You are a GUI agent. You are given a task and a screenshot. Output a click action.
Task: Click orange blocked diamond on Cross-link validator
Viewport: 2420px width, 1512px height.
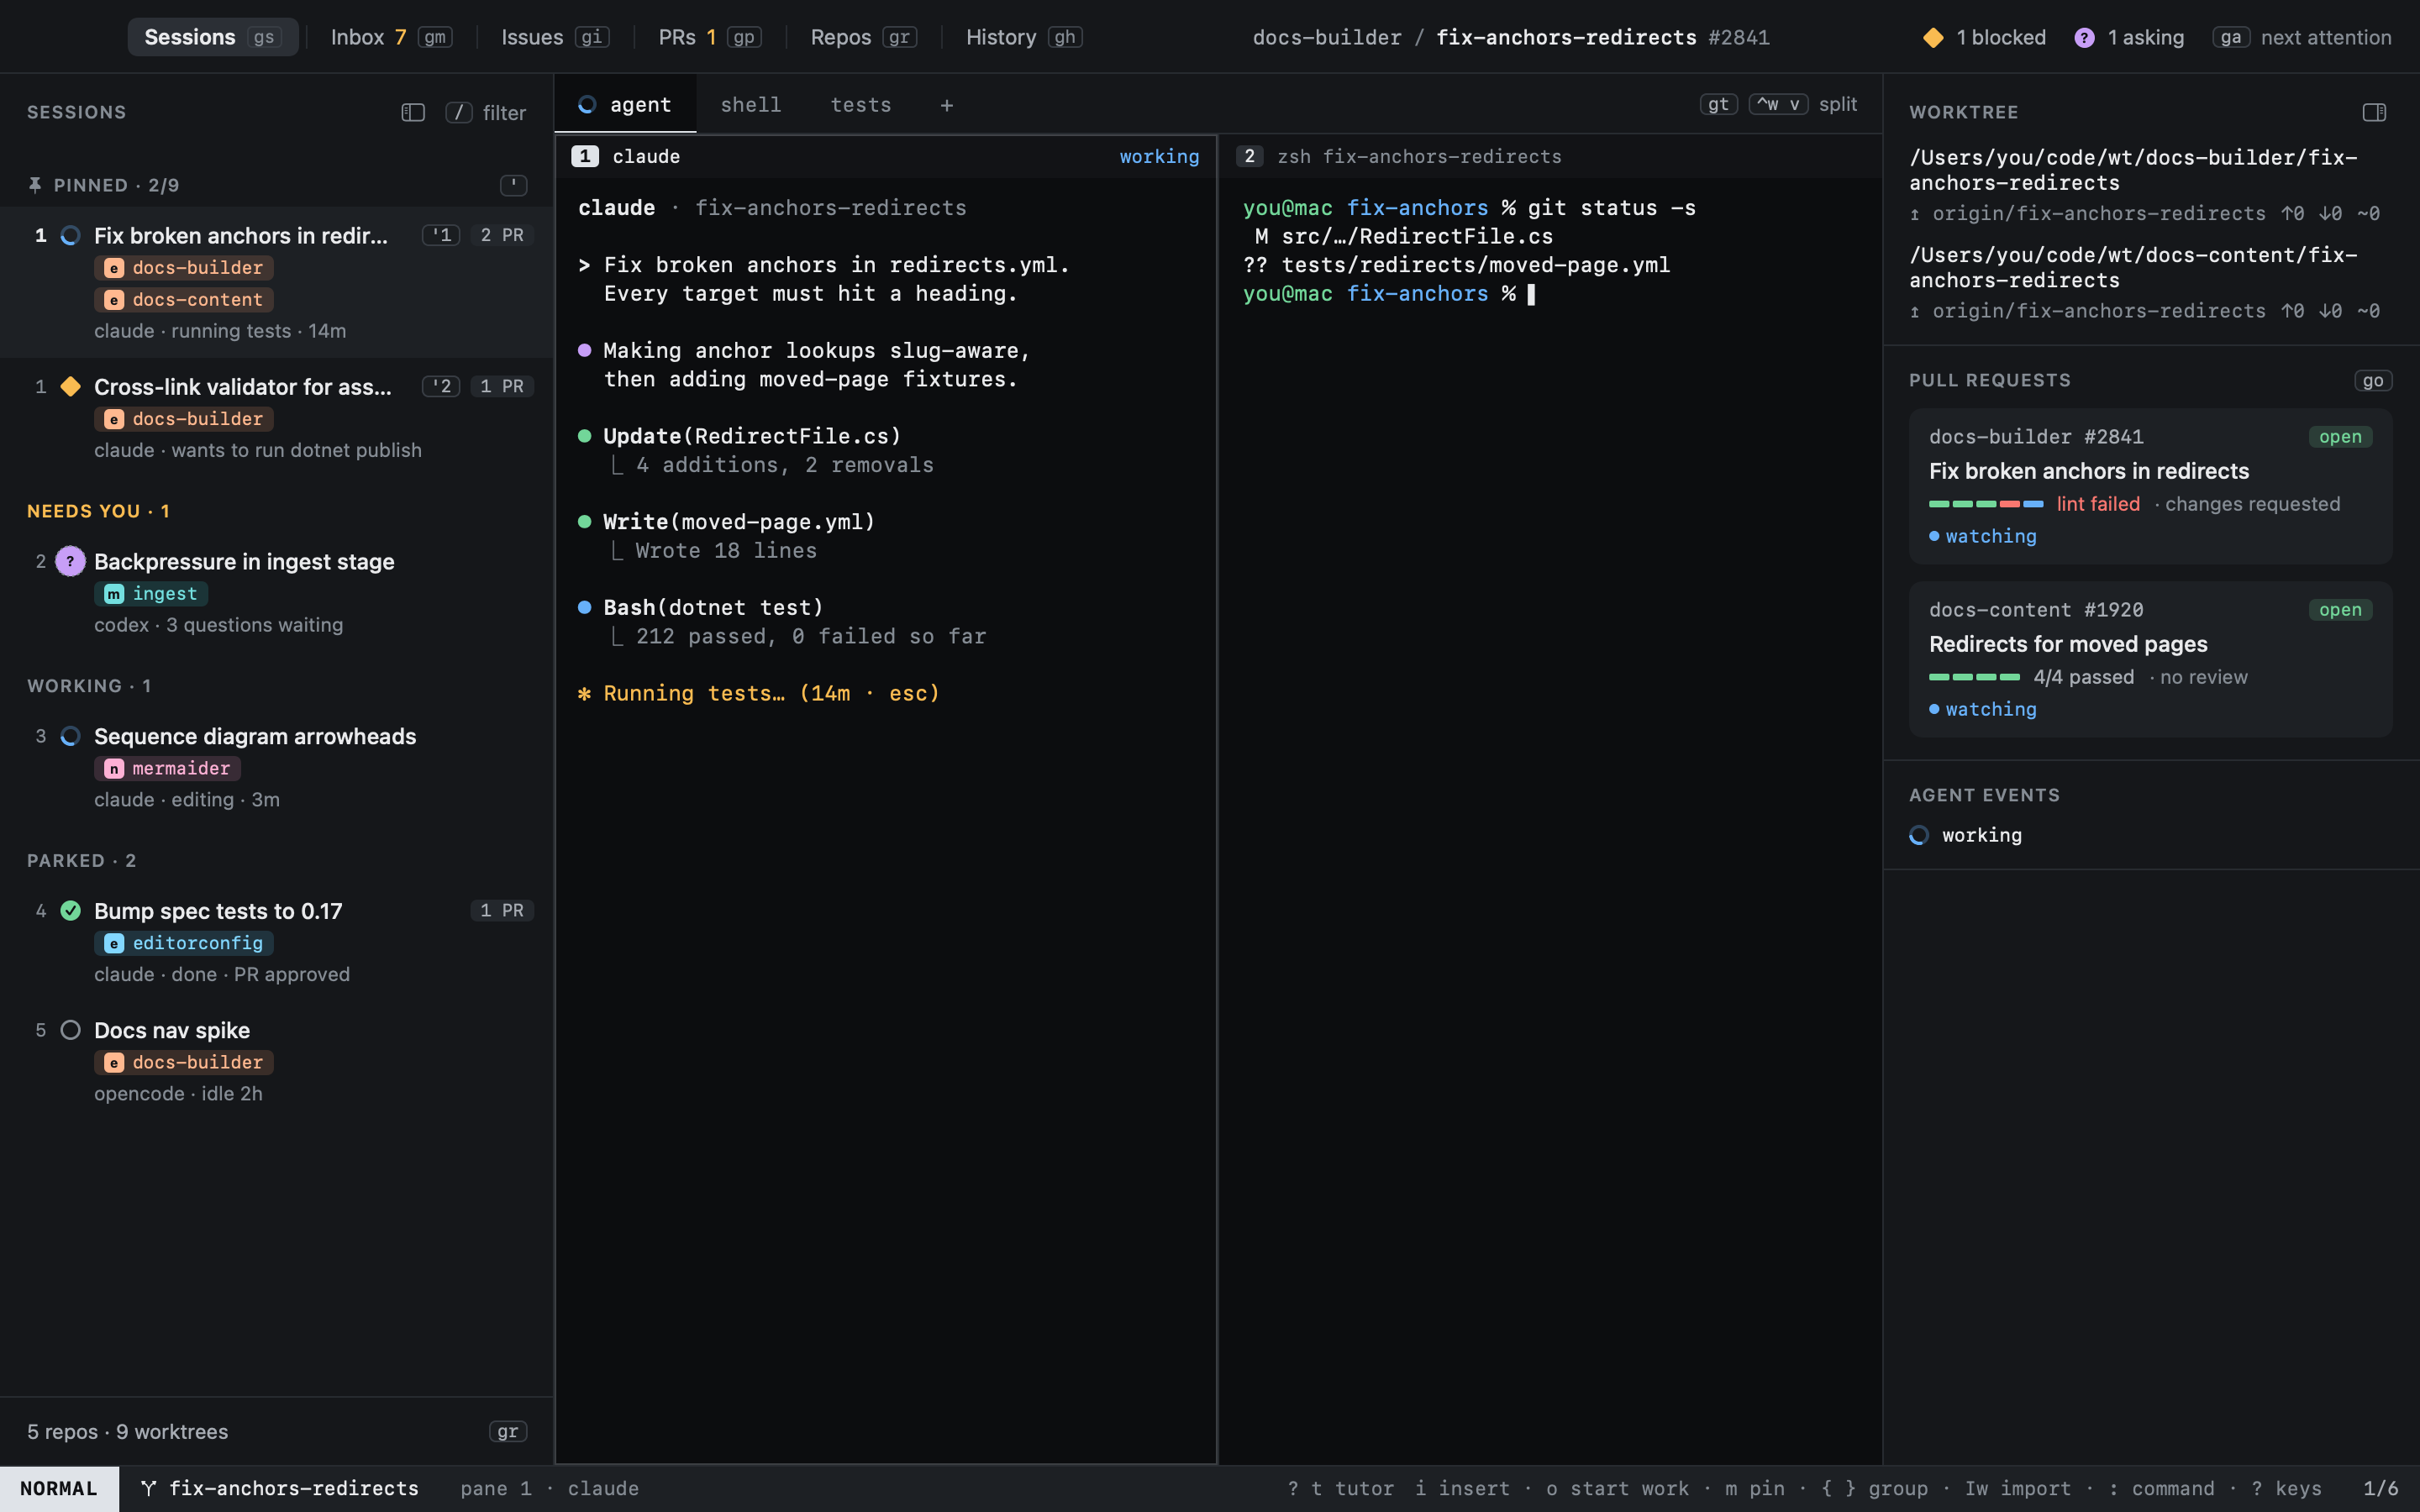(70, 387)
